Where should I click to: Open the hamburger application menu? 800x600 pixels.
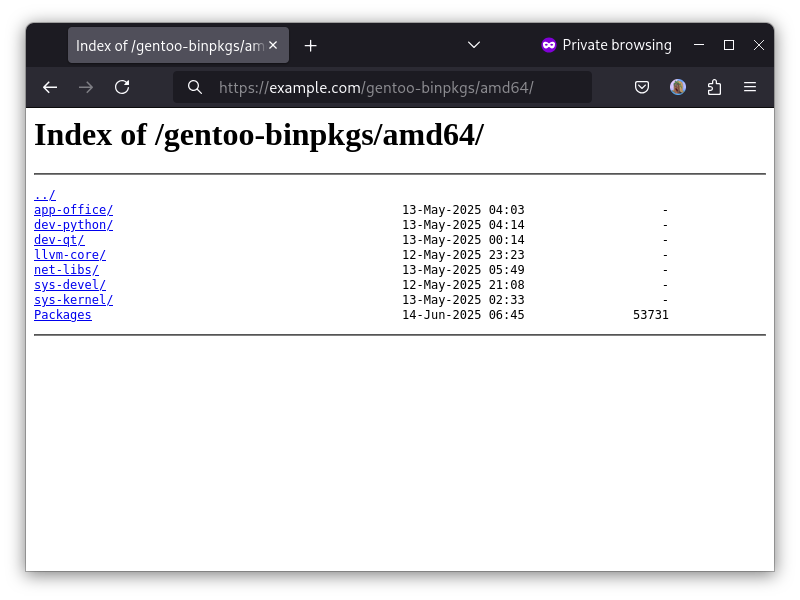pyautogui.click(x=749, y=87)
